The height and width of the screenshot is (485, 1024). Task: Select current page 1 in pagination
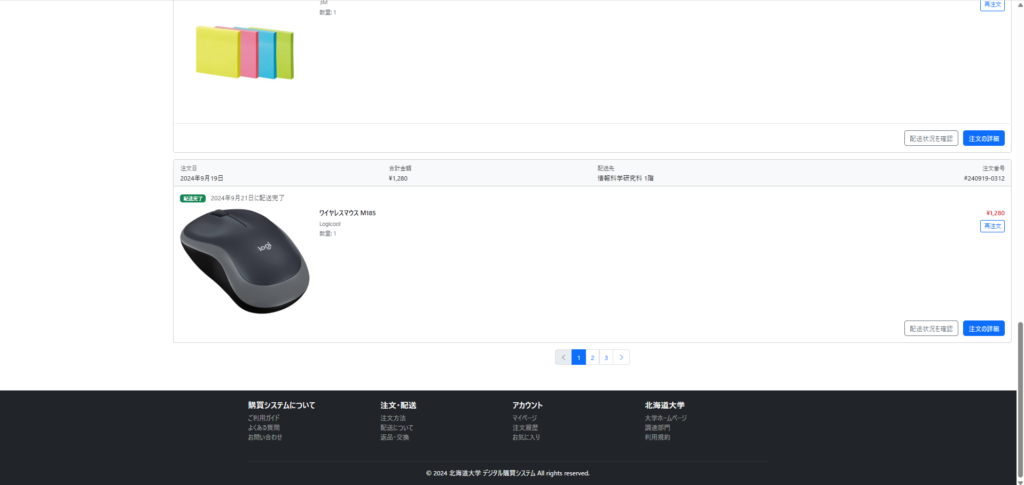(x=578, y=357)
